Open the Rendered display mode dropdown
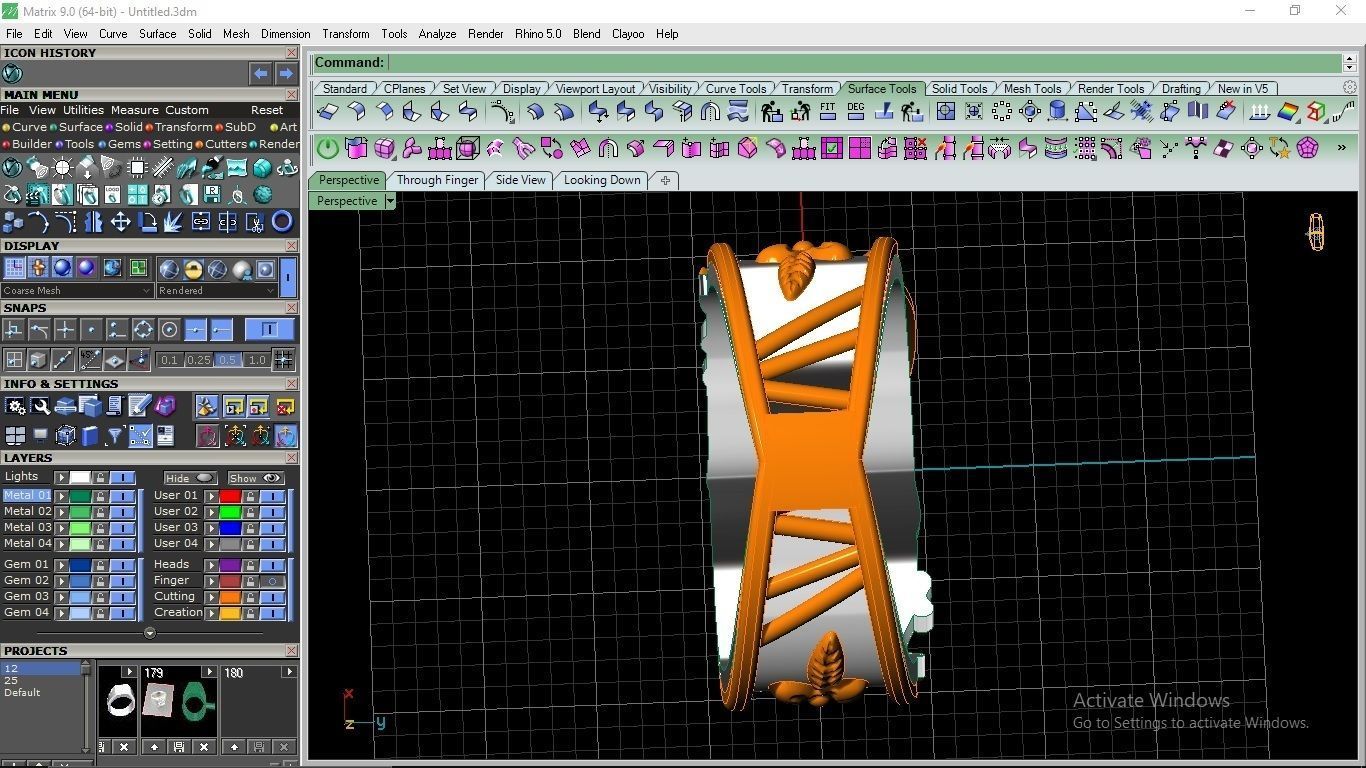The height and width of the screenshot is (768, 1366). click(216, 291)
